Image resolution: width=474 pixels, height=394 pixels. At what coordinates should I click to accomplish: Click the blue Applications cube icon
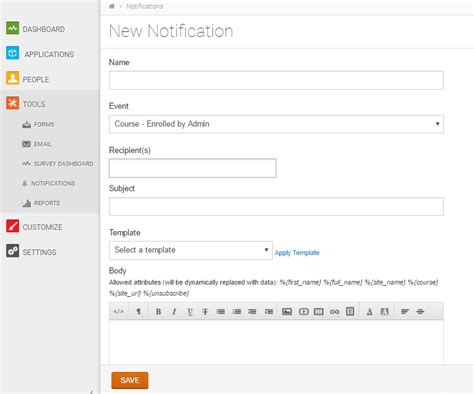[13, 53]
